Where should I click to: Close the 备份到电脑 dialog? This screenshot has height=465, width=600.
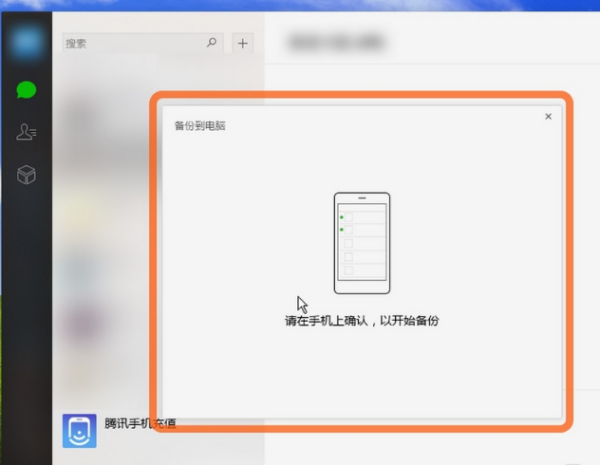[x=548, y=117]
